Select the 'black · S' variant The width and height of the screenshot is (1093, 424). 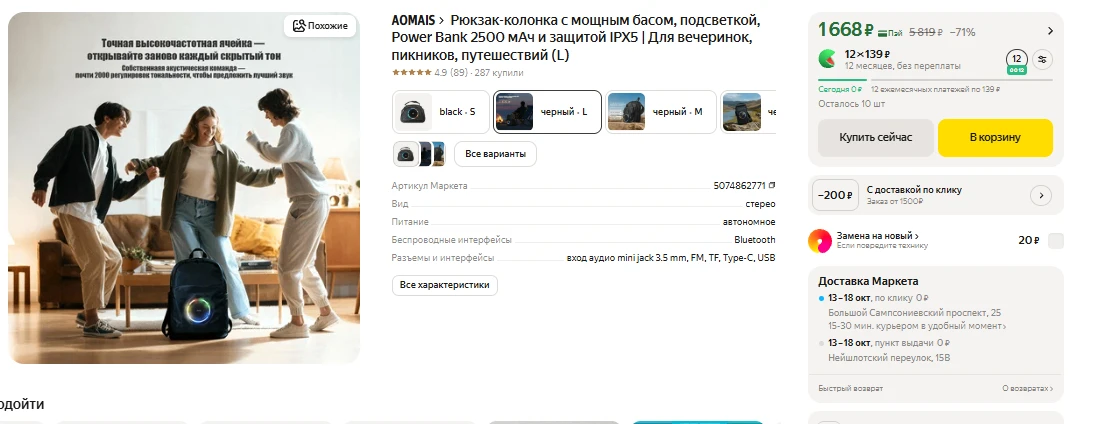(441, 112)
